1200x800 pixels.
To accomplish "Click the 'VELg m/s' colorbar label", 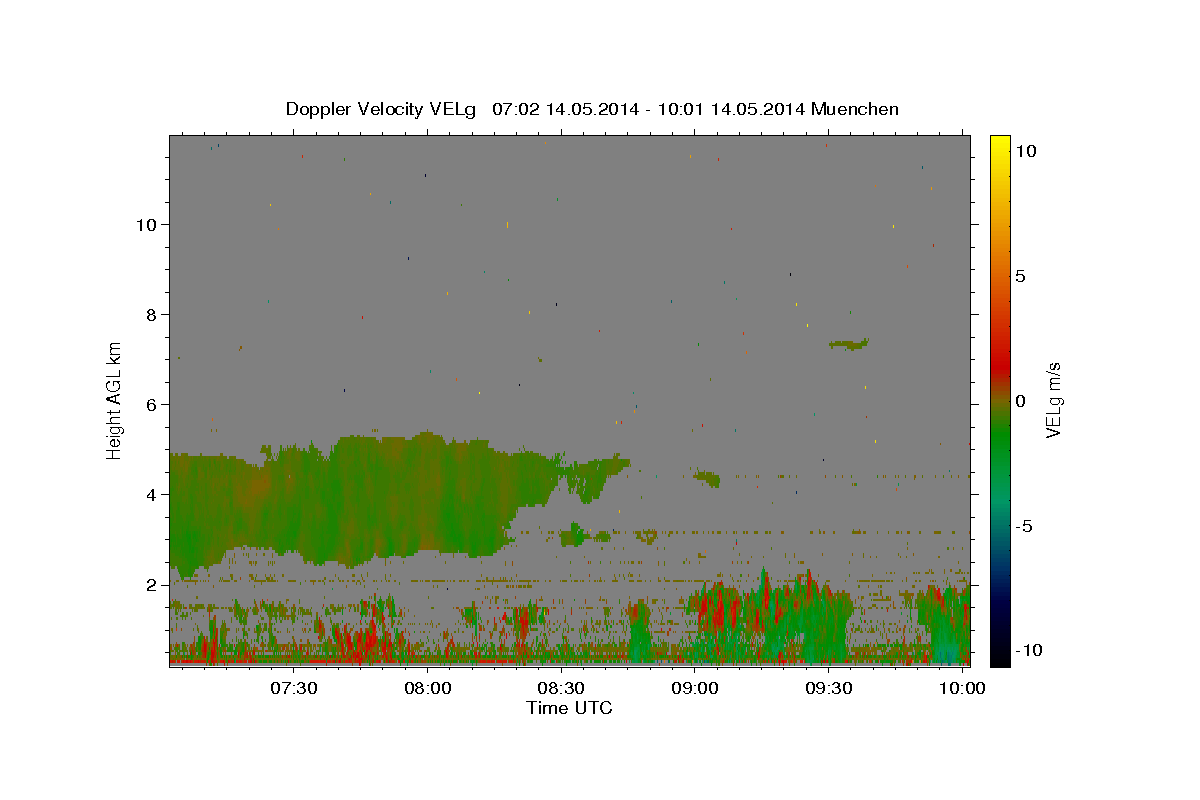I will pyautogui.click(x=1053, y=400).
